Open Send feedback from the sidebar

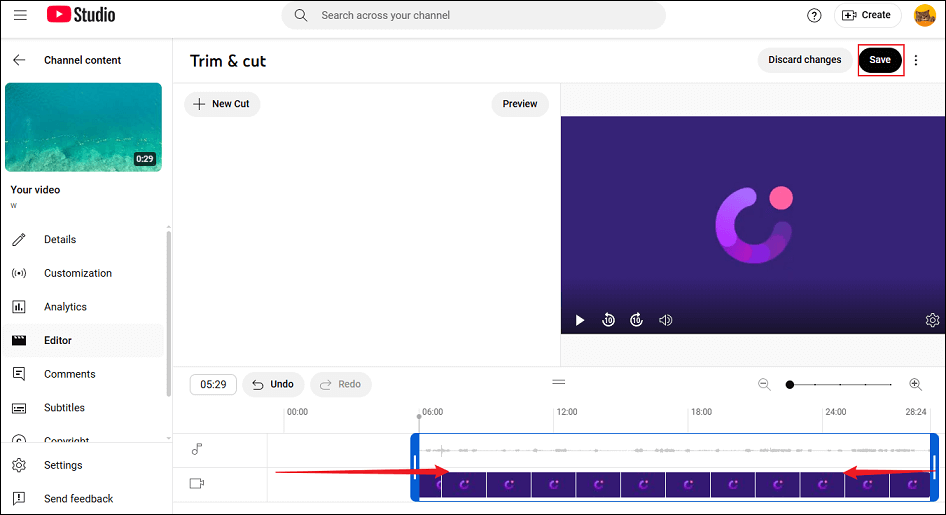click(84, 498)
